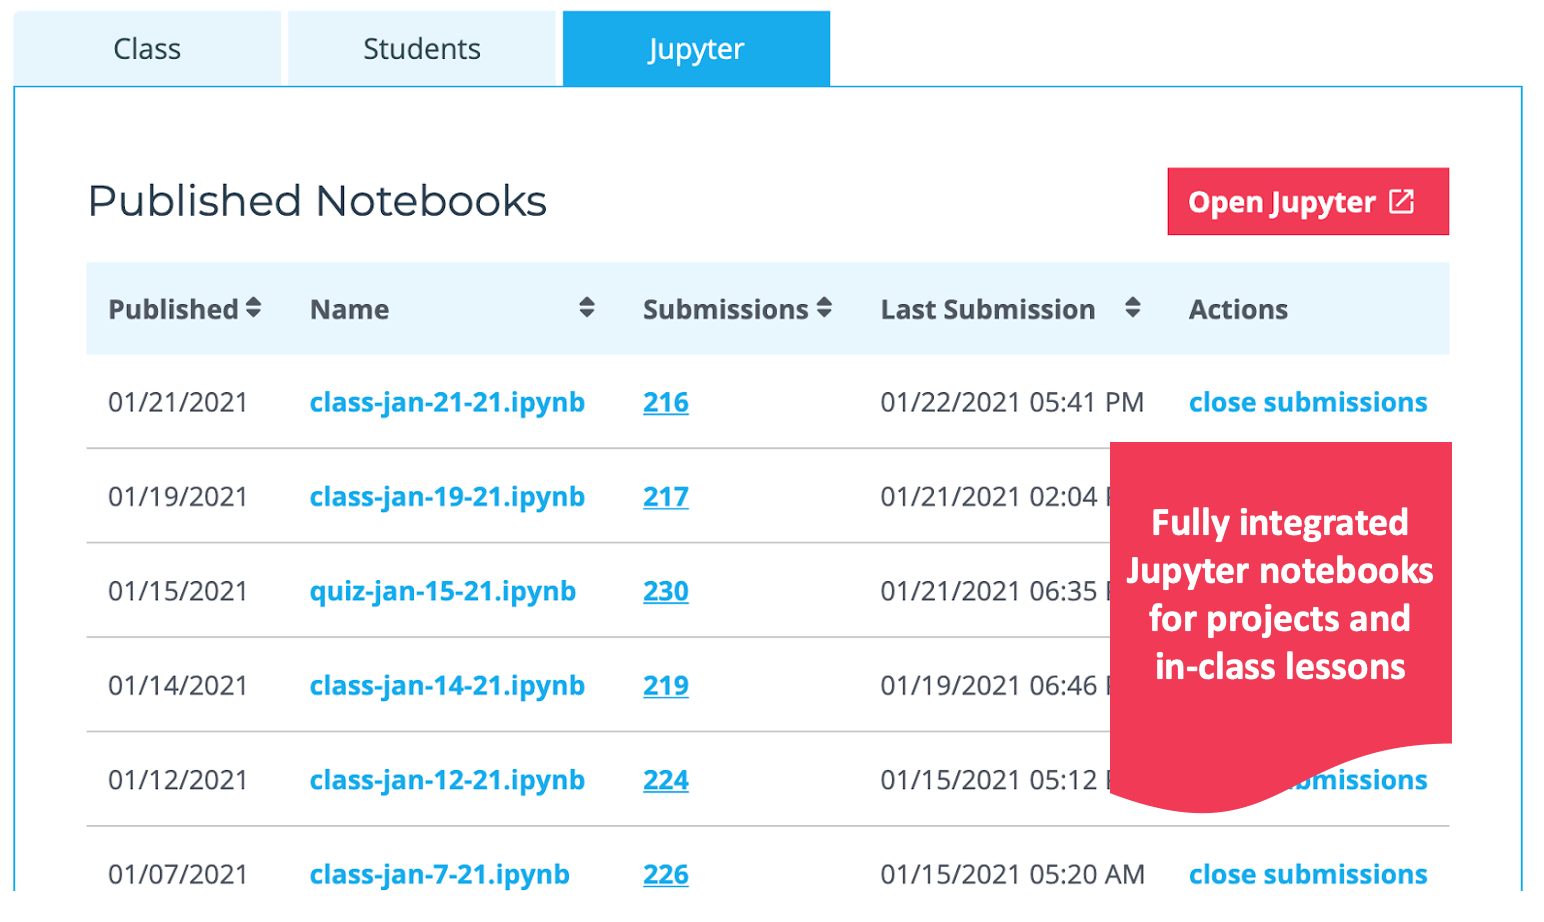Open the Students tab
1544x922 pixels.
click(x=422, y=49)
